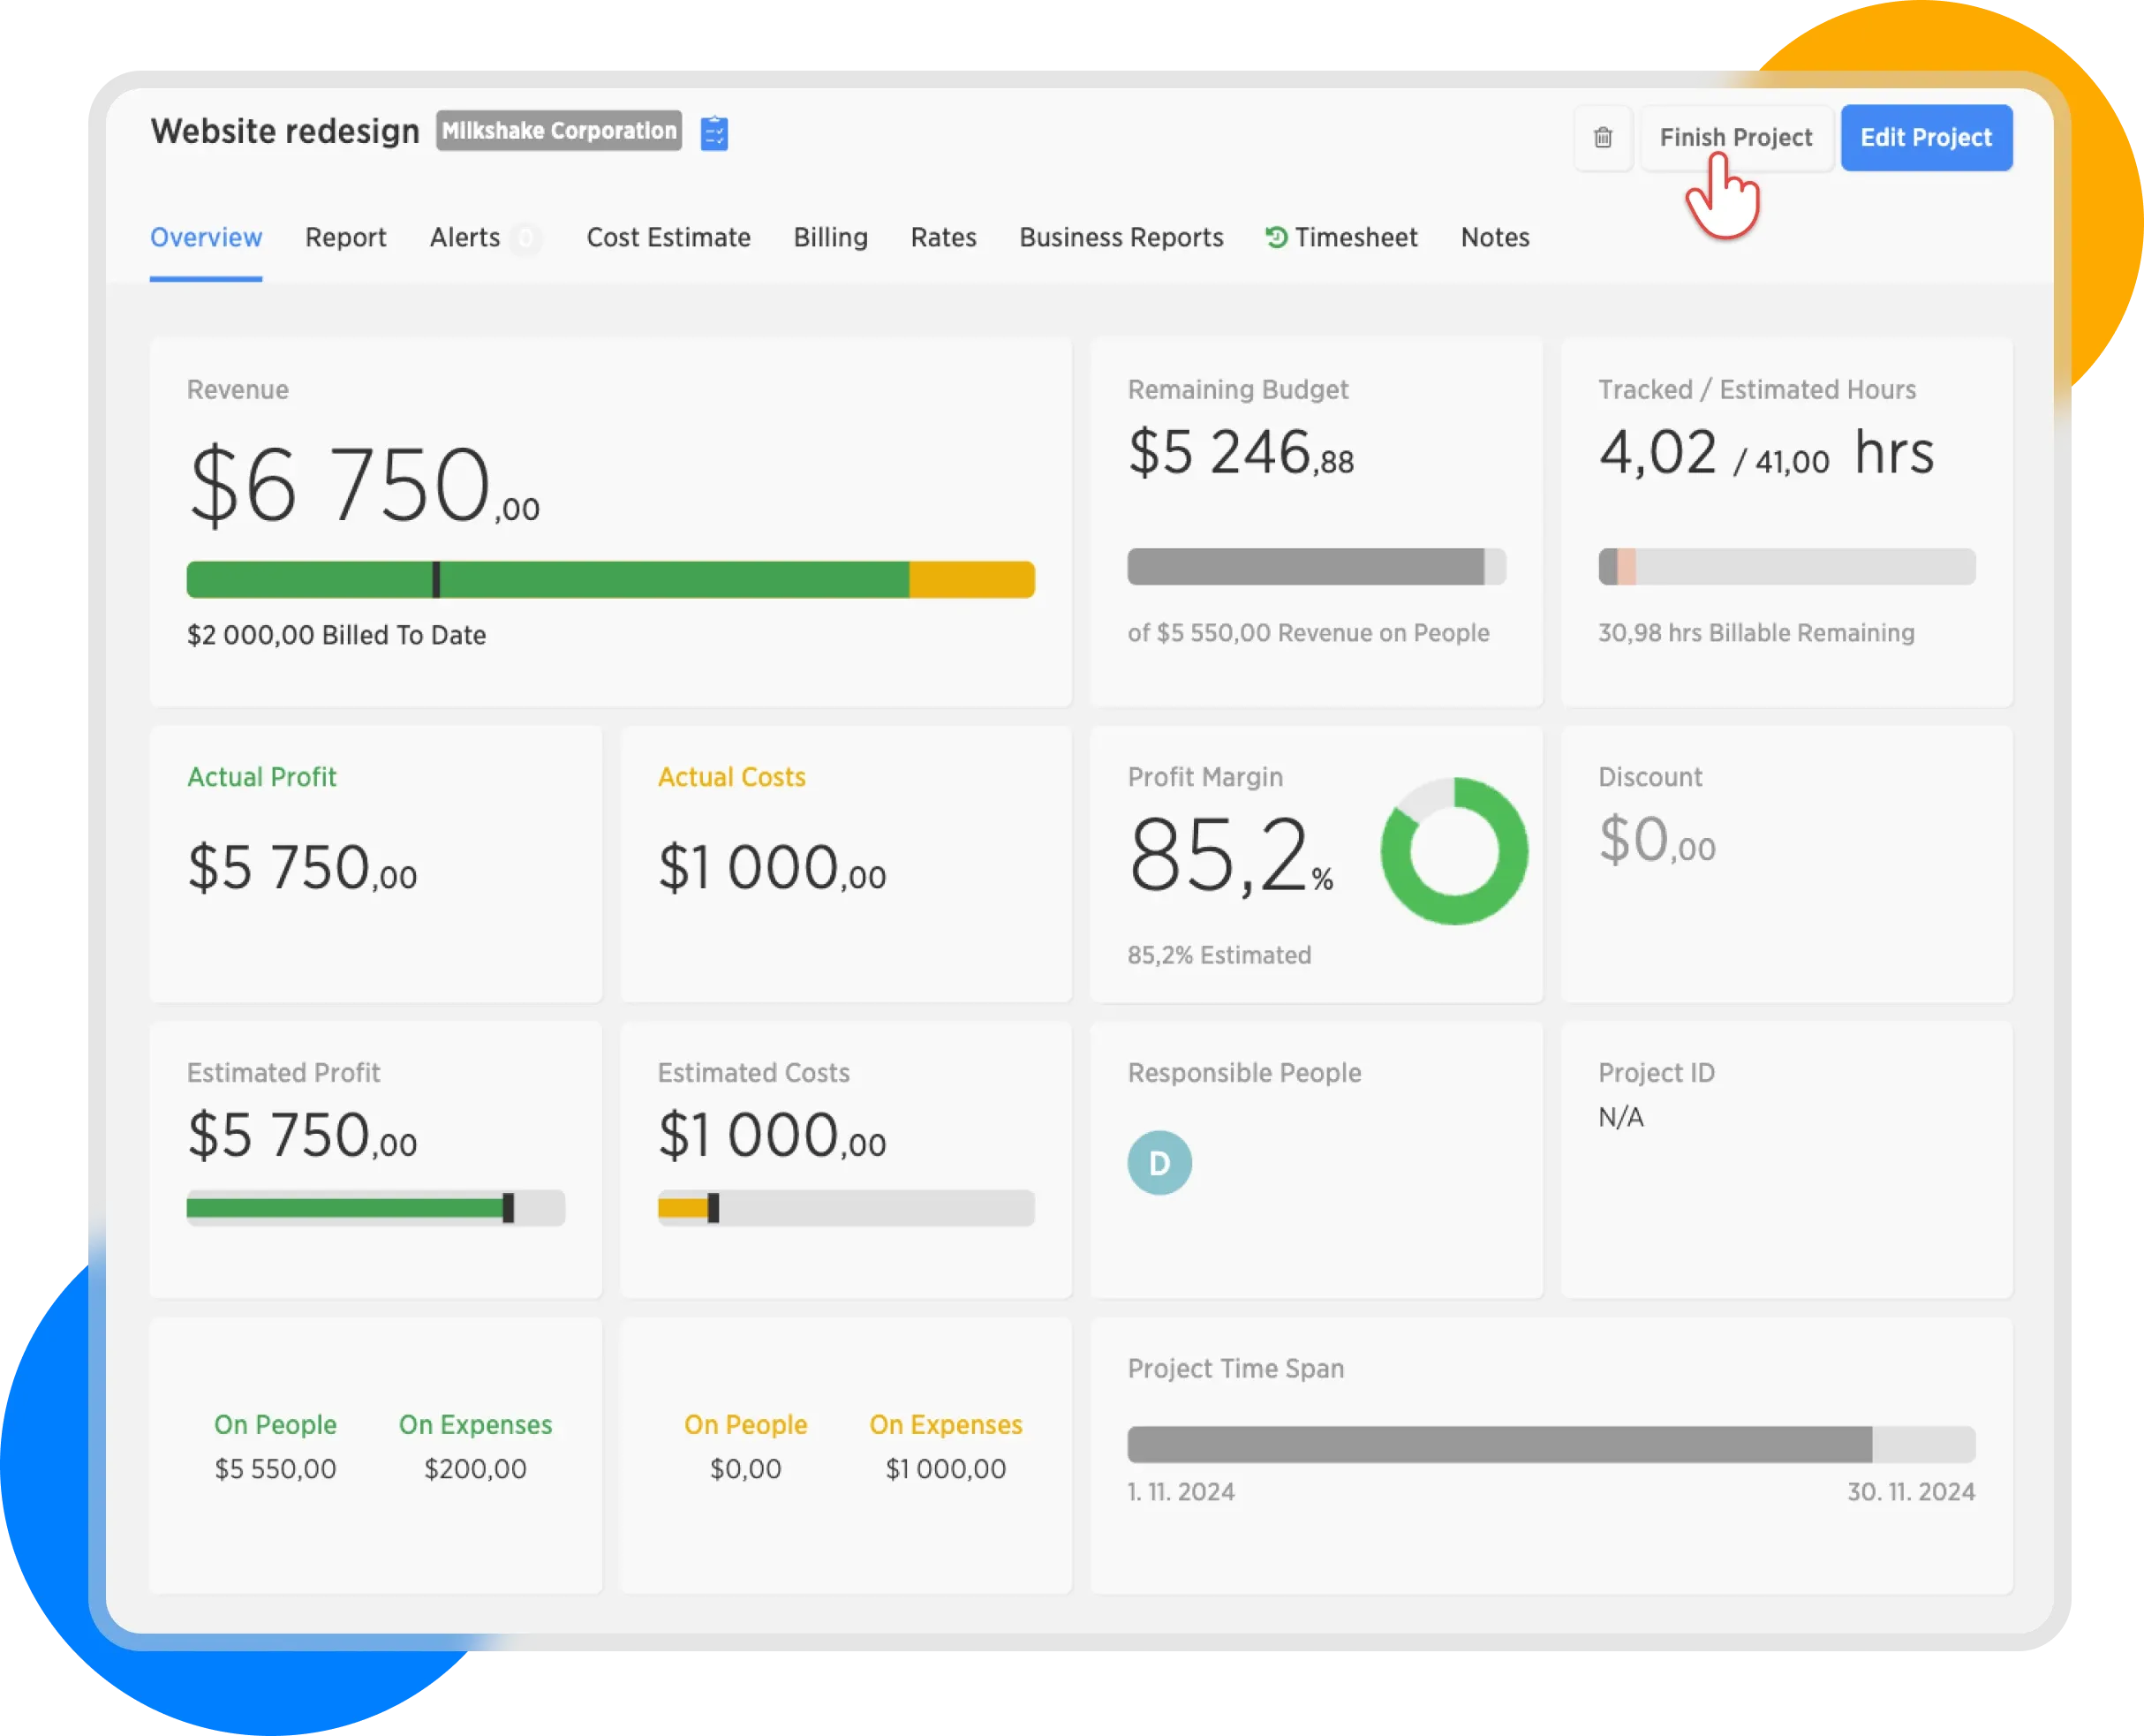
Task: Open the Rates tab
Action: tap(943, 238)
